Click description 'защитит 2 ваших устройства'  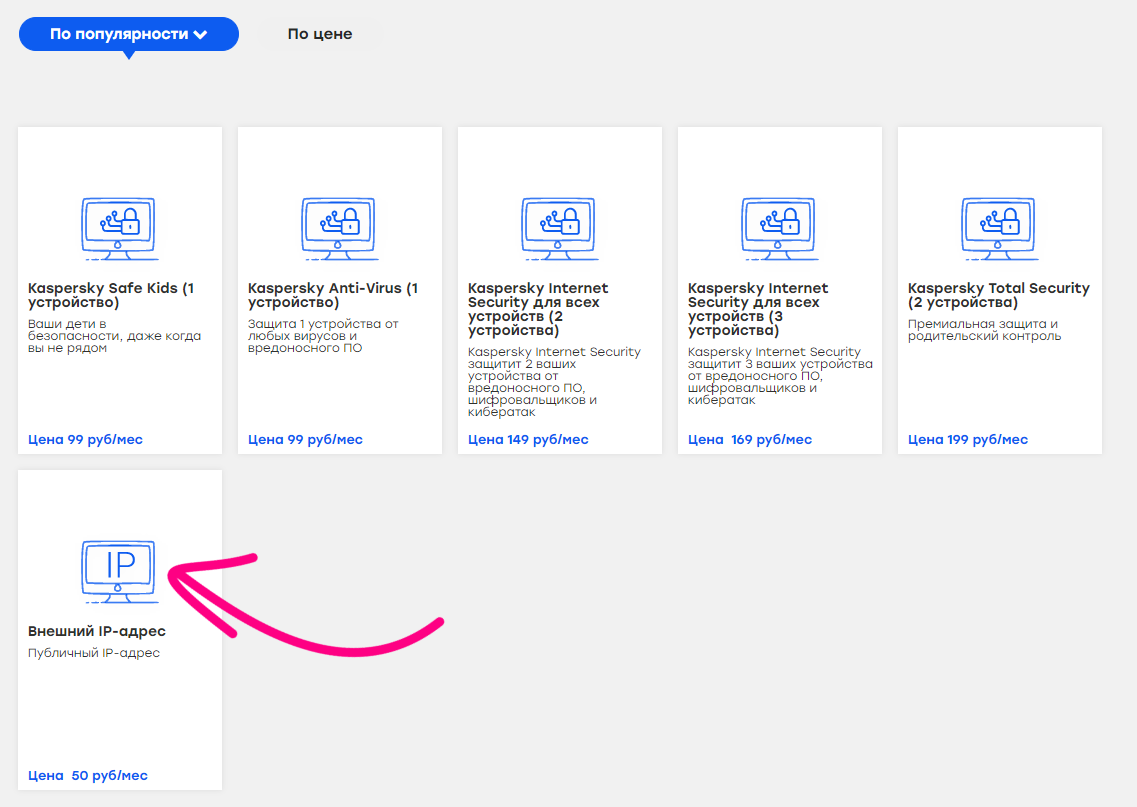[554, 381]
